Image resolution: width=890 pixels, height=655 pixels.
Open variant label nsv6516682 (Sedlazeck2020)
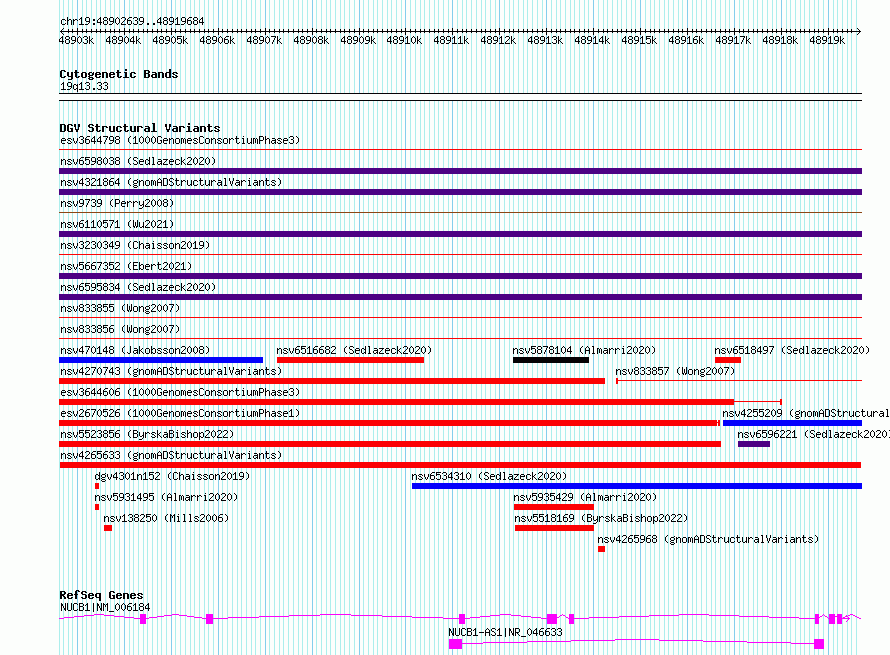coord(354,350)
